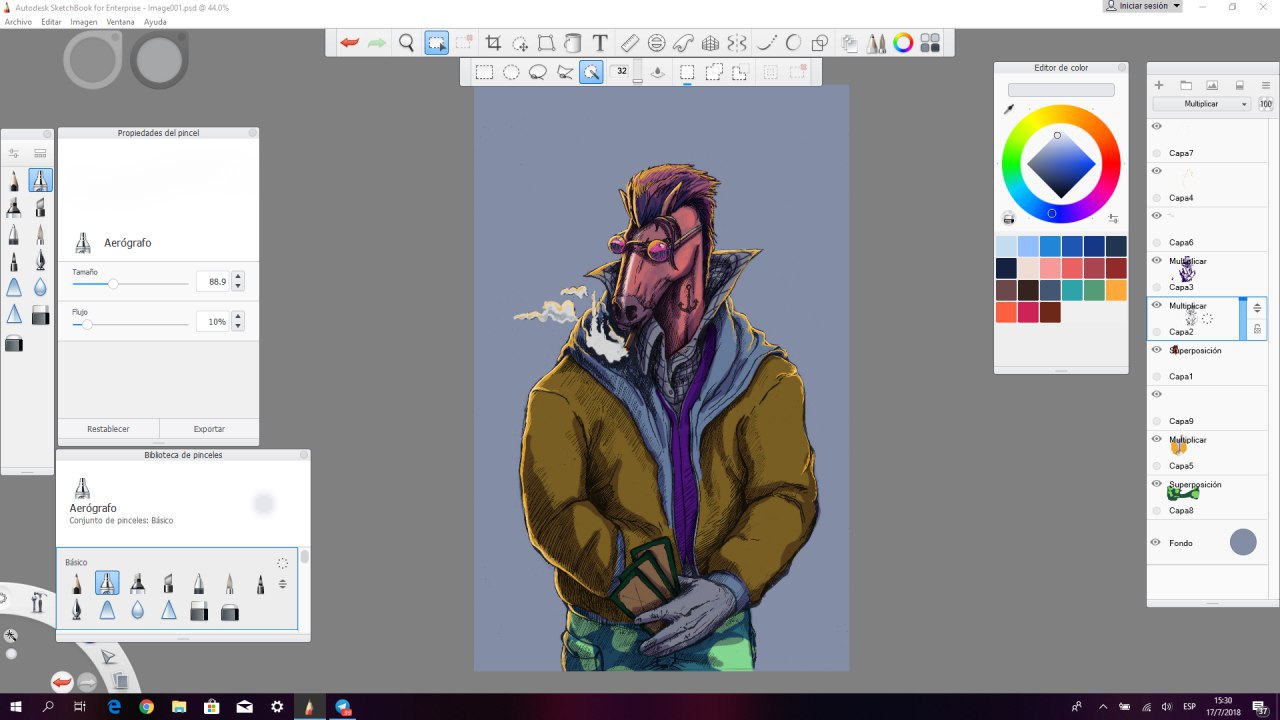This screenshot has height=720, width=1280.
Task: Select the Text tool
Action: coord(600,43)
